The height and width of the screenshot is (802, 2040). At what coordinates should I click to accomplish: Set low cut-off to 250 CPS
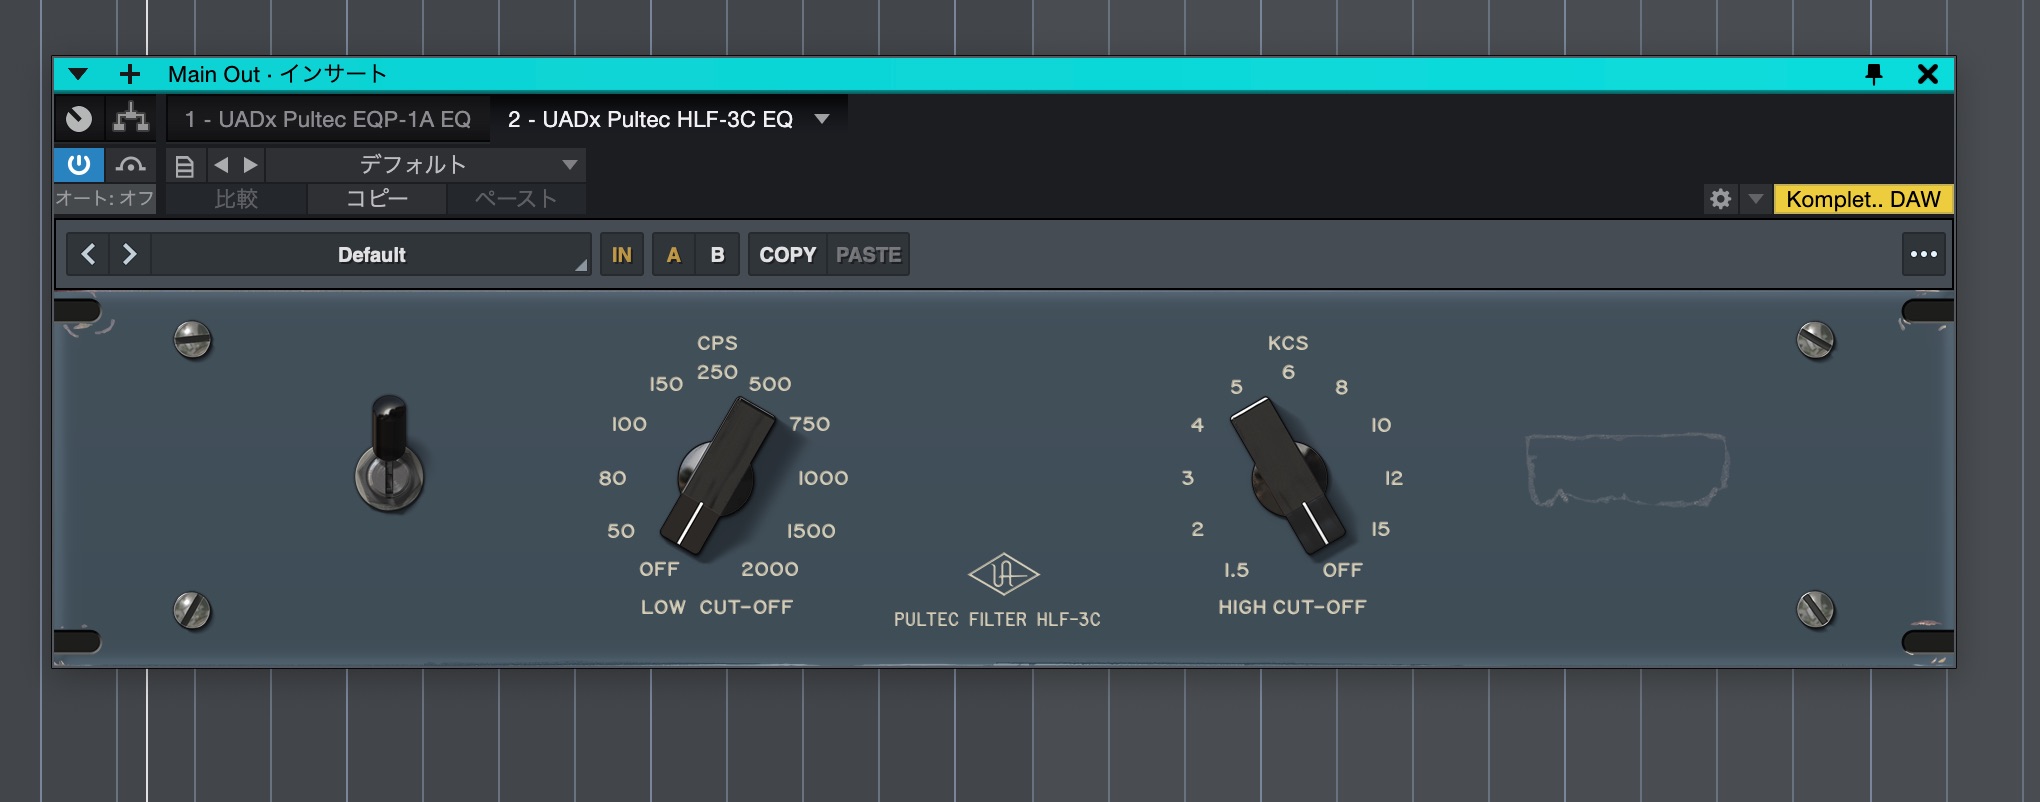[717, 372]
